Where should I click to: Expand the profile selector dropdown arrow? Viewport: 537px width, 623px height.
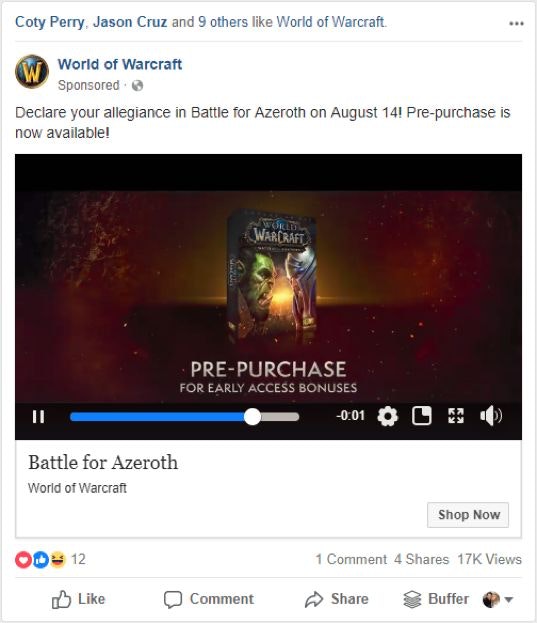pos(509,599)
